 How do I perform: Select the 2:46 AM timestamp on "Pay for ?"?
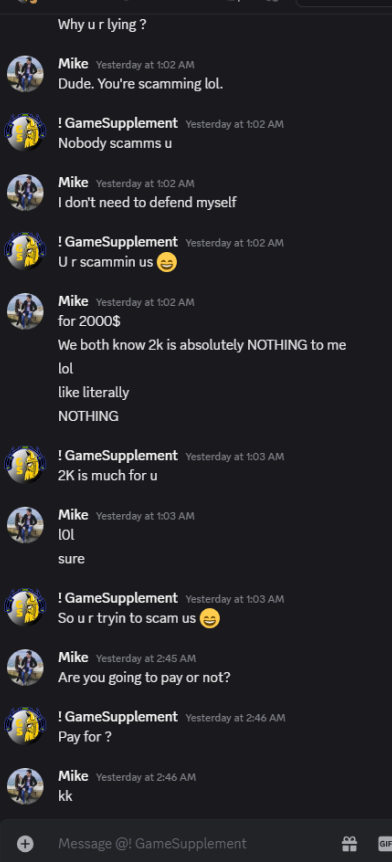[x=235, y=718]
